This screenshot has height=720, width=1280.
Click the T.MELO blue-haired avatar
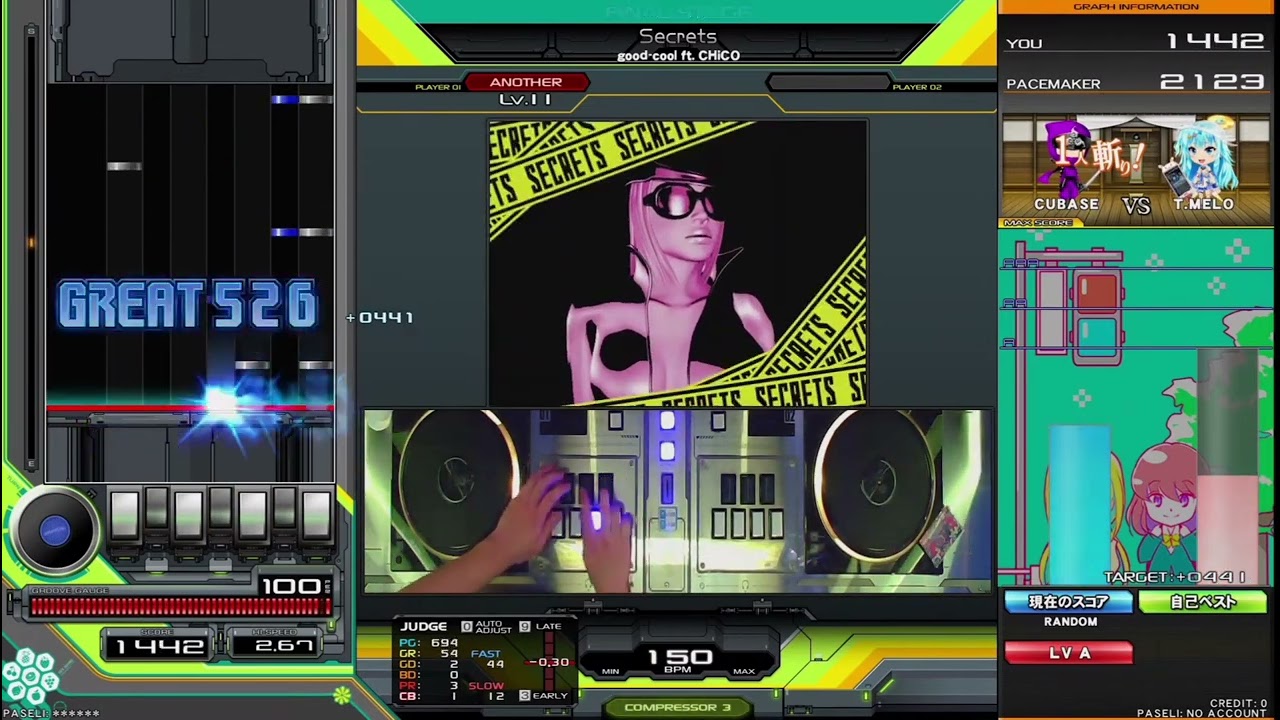[x=1204, y=159]
